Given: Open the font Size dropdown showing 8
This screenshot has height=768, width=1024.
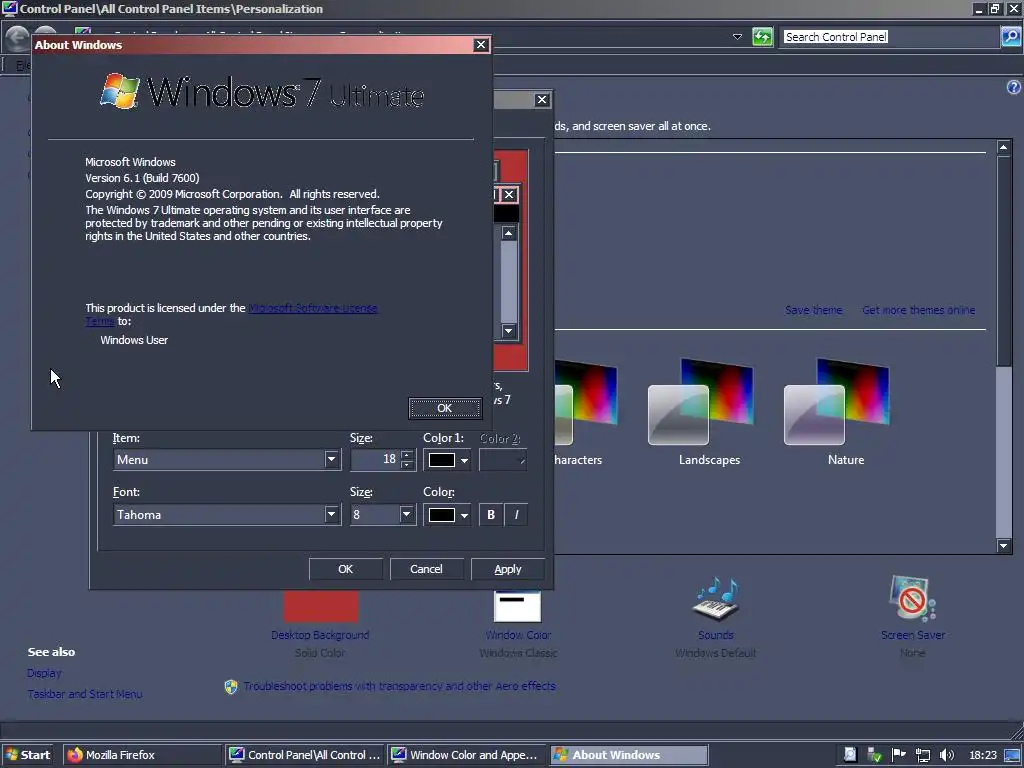Looking at the screenshot, I should pos(406,515).
